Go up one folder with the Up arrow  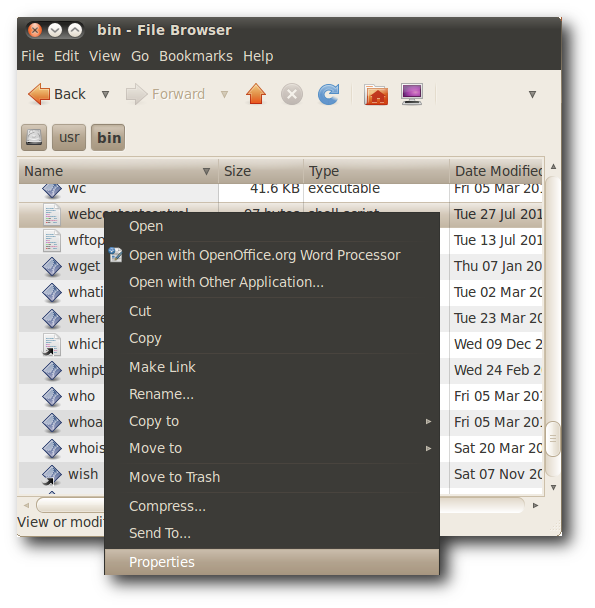(x=256, y=94)
